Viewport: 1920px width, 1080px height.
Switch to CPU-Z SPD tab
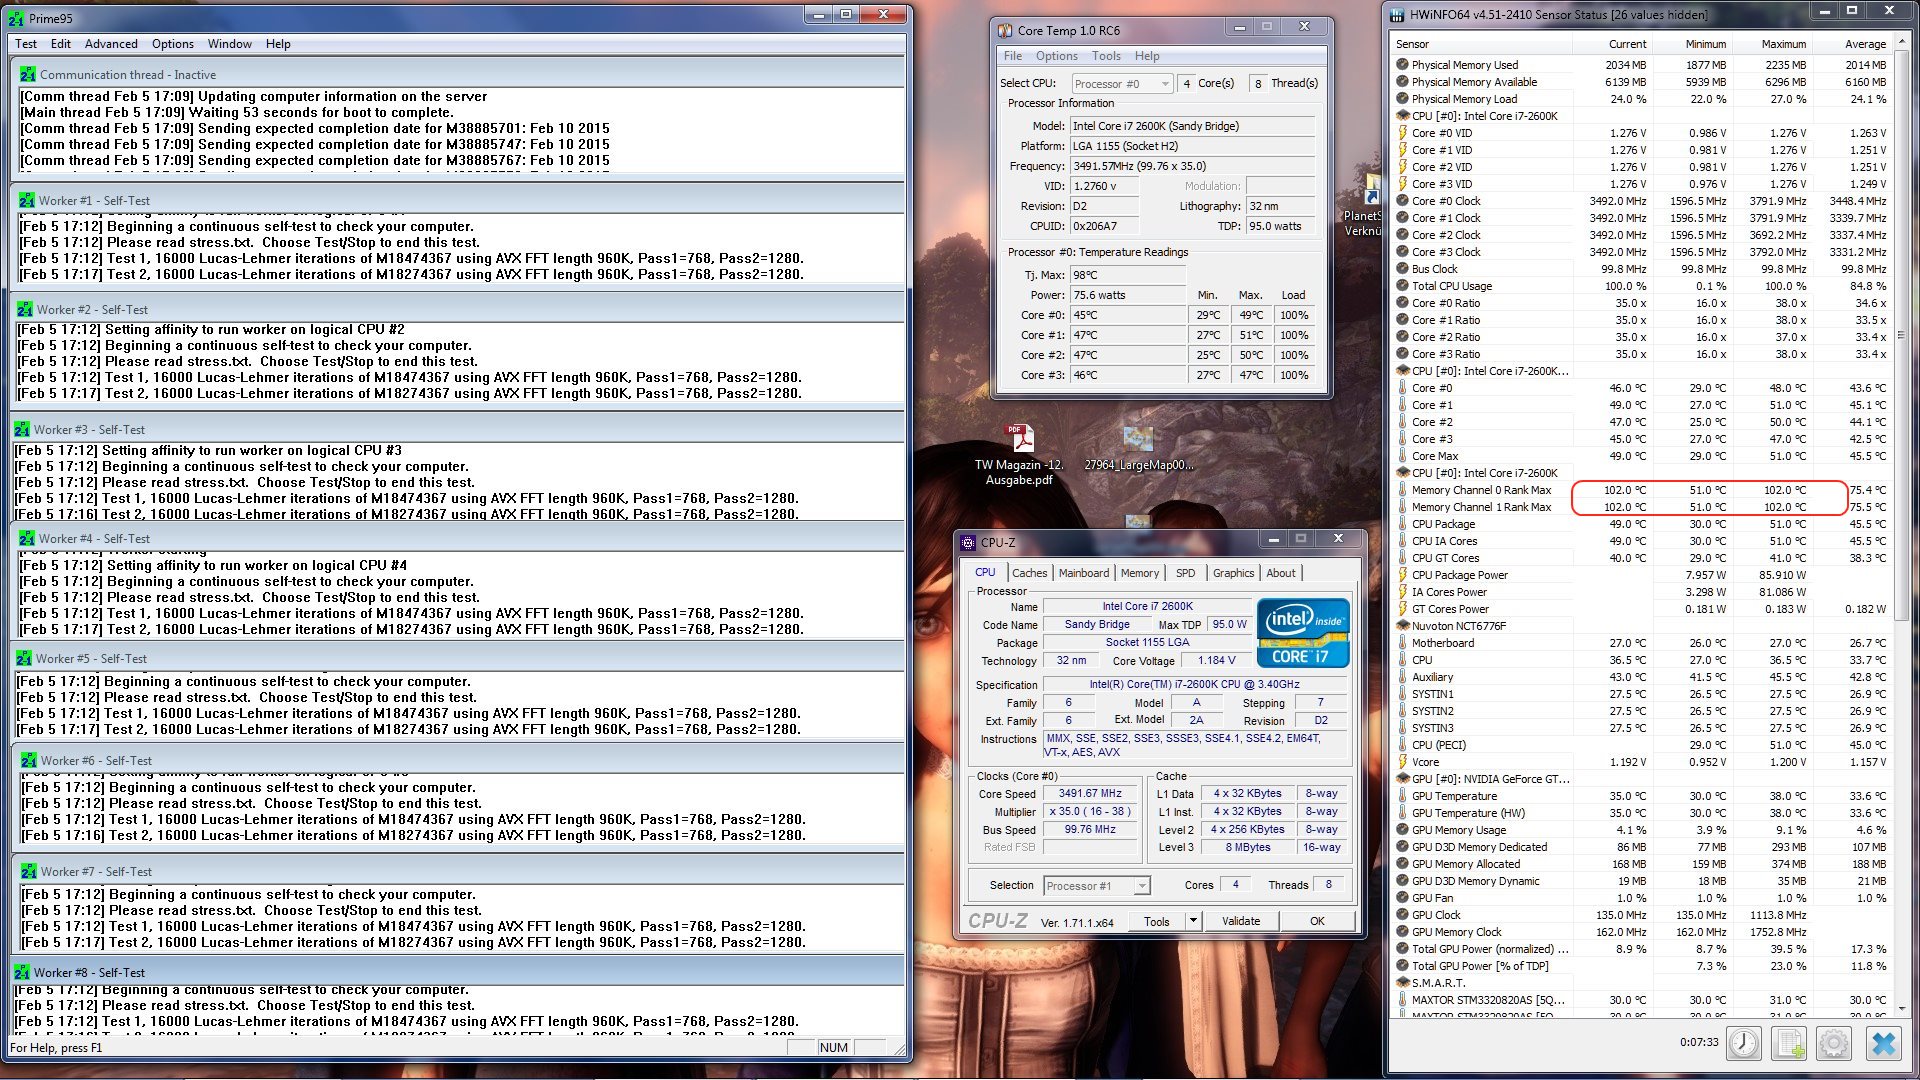coord(1185,573)
